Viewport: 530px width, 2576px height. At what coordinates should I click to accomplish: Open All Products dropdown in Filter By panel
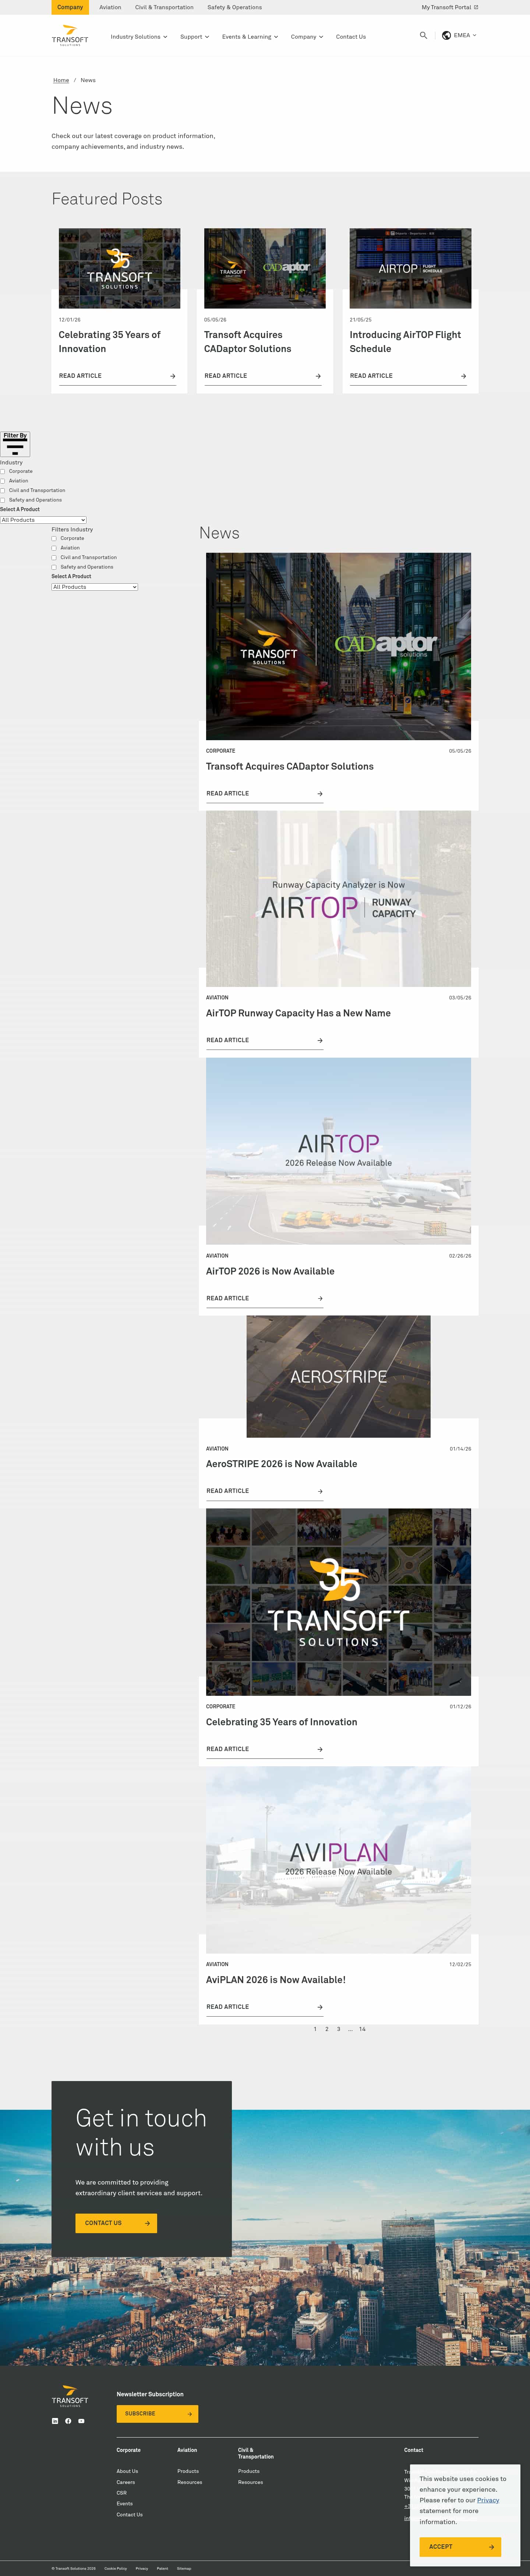pos(43,520)
